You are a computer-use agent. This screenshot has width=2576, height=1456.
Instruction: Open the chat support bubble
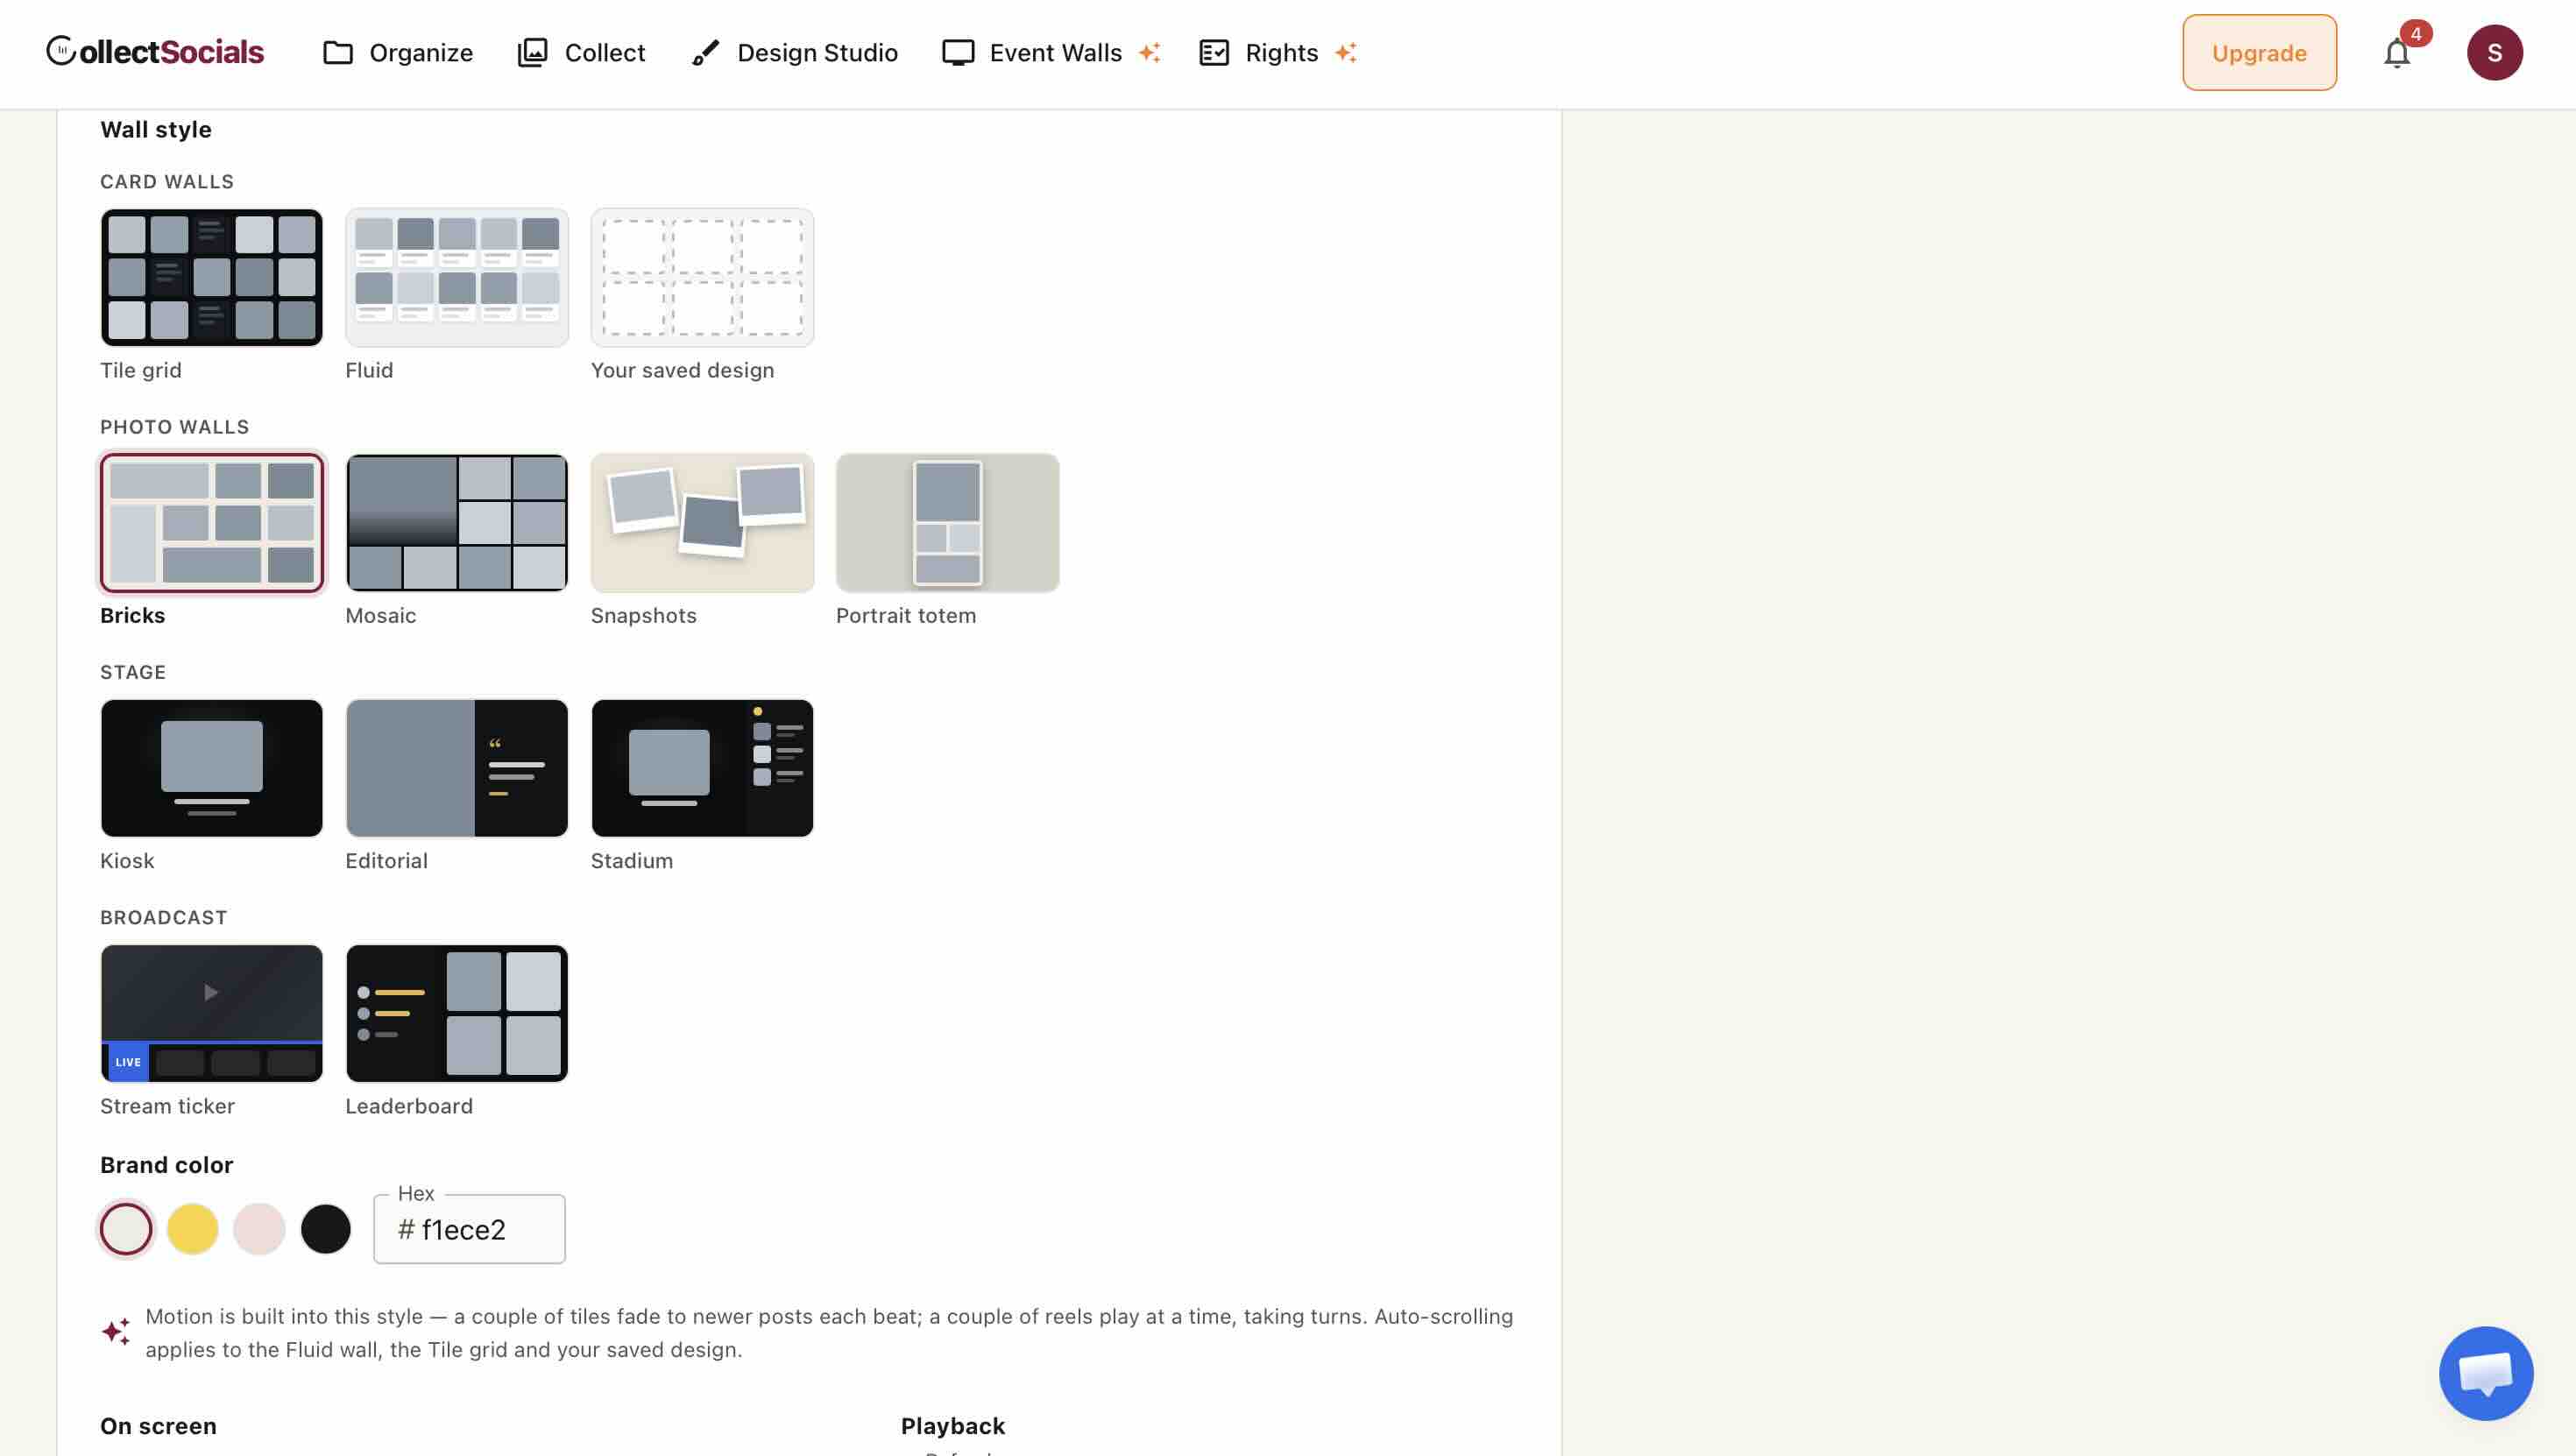tap(2486, 1373)
